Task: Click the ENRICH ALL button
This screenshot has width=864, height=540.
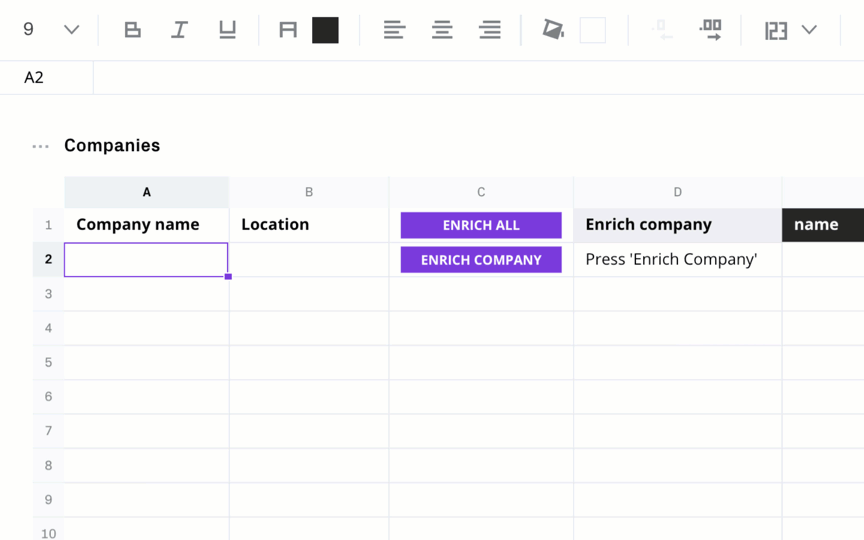Action: tap(481, 225)
